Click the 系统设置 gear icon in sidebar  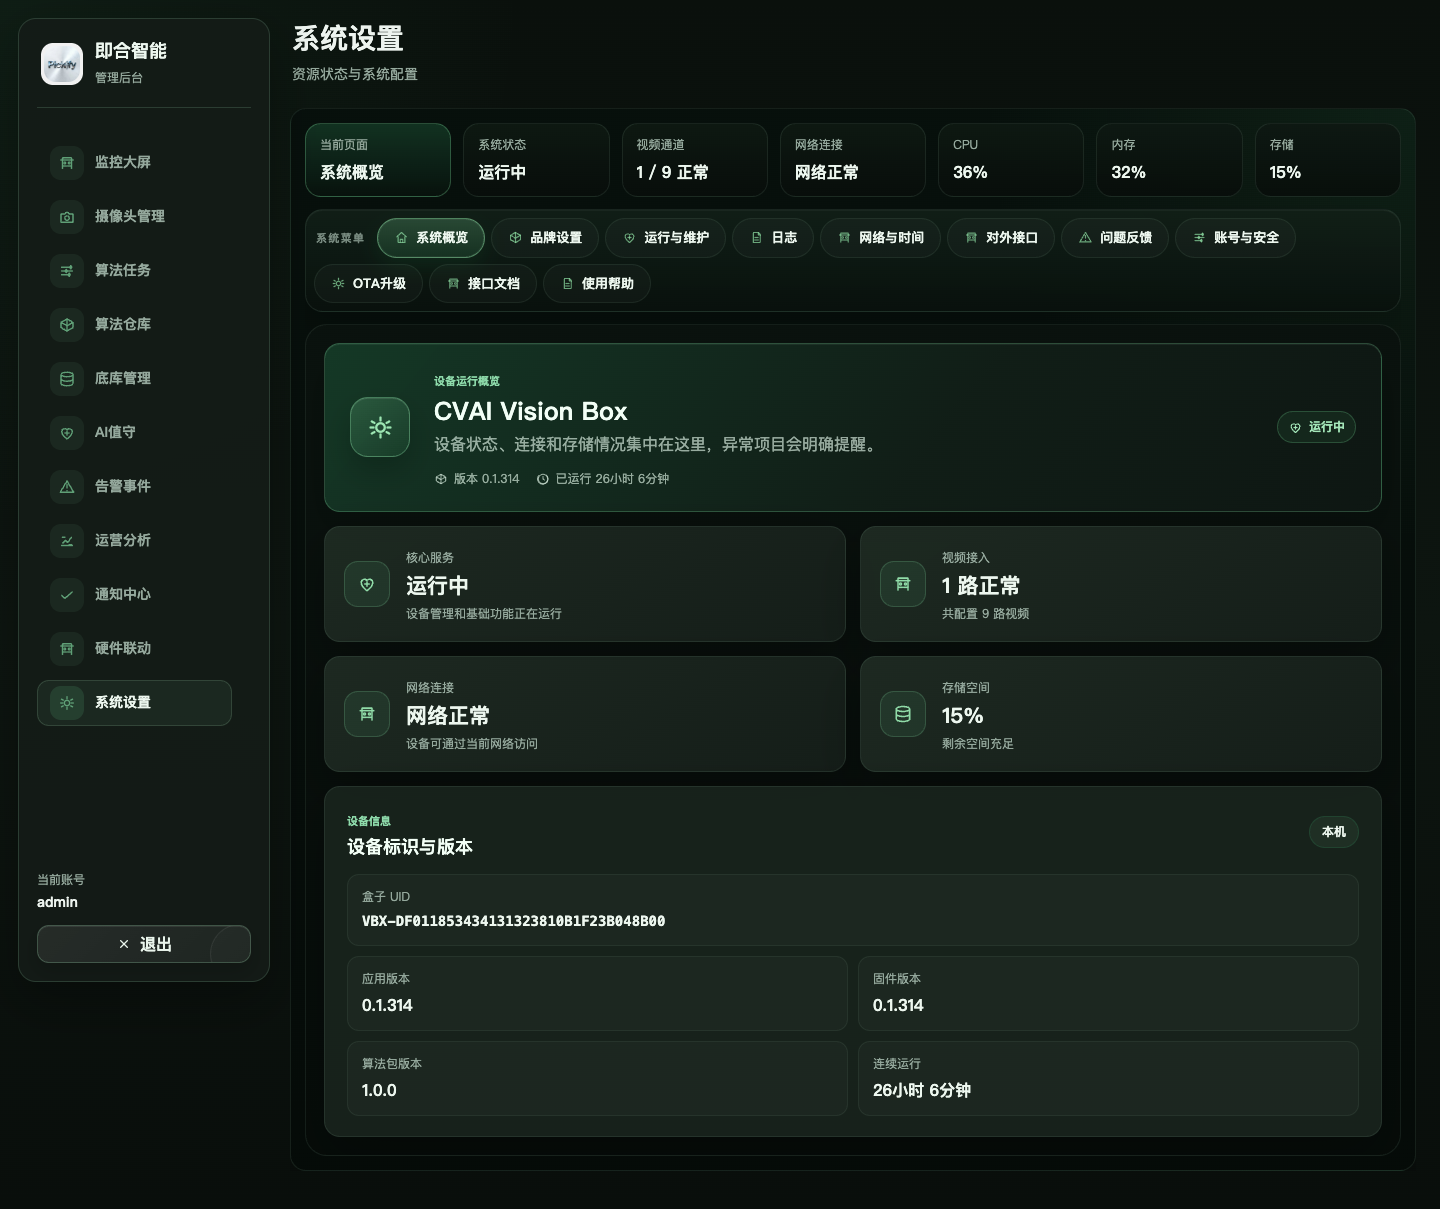tap(67, 702)
